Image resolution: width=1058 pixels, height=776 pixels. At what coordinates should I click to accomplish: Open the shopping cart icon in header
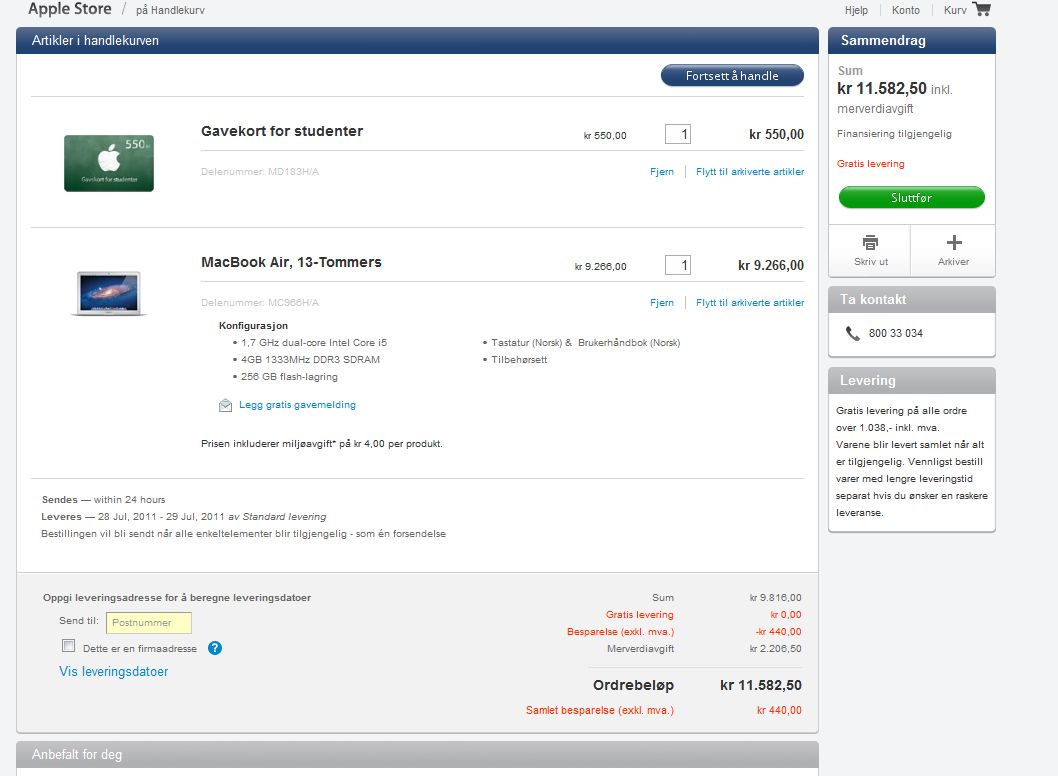(982, 9)
